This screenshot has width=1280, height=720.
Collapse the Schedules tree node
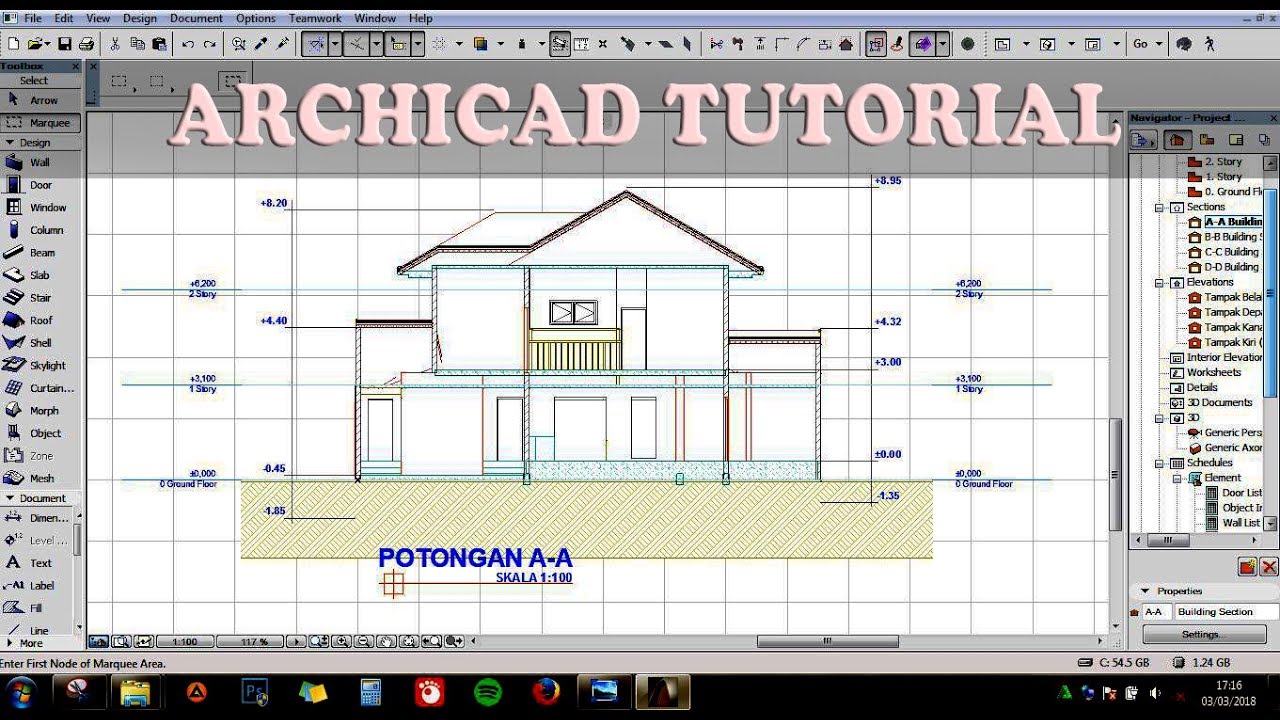click(1160, 463)
